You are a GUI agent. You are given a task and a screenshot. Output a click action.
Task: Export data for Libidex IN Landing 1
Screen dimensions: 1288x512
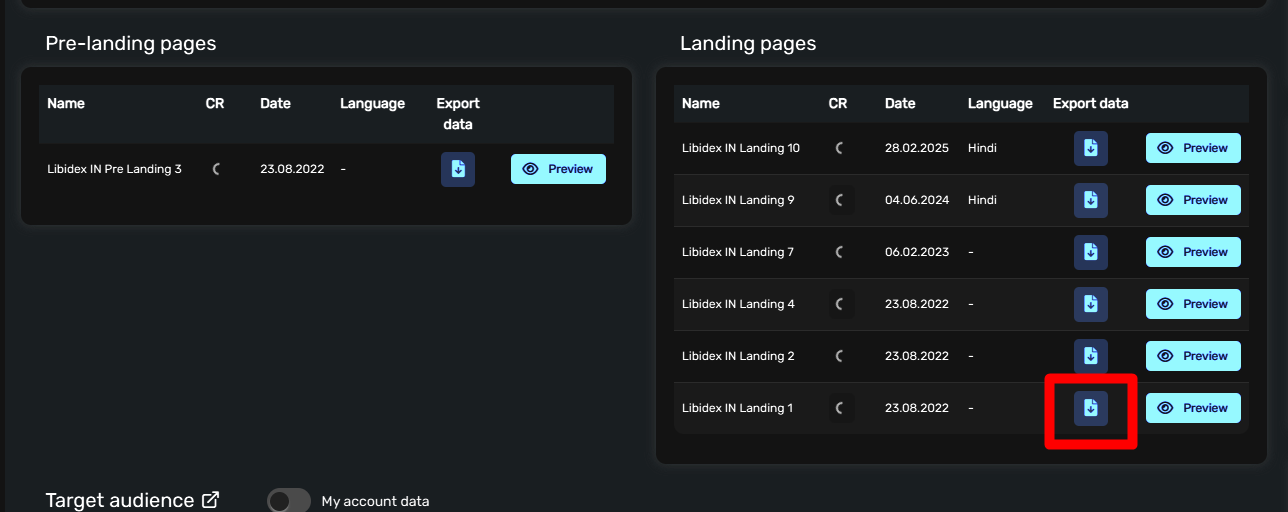point(1091,408)
